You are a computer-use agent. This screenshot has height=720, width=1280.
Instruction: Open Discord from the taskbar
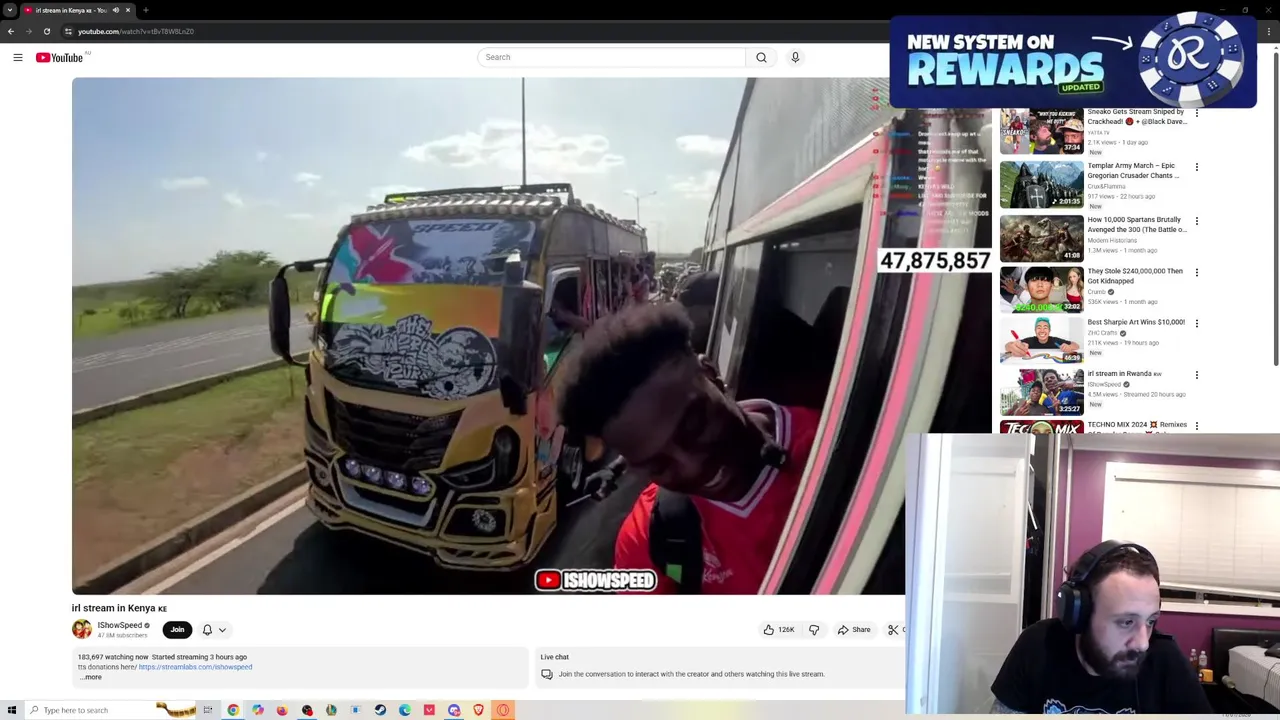(x=454, y=710)
